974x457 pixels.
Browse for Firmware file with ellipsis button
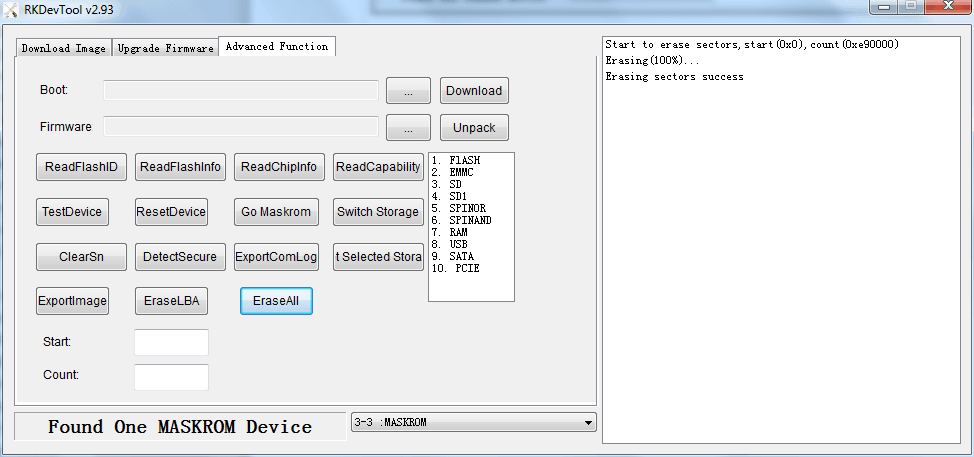pyautogui.click(x=408, y=128)
